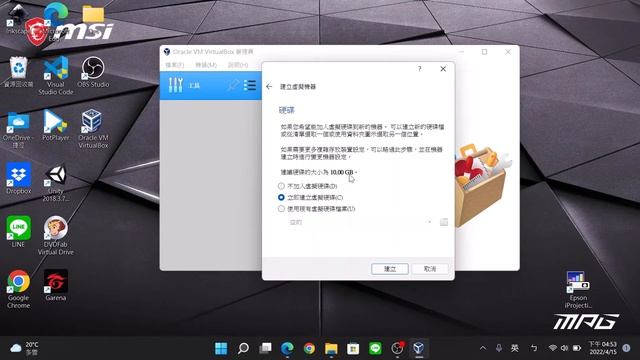
Task: Click the browse folder icon beside disk dropdown
Action: 444,222
